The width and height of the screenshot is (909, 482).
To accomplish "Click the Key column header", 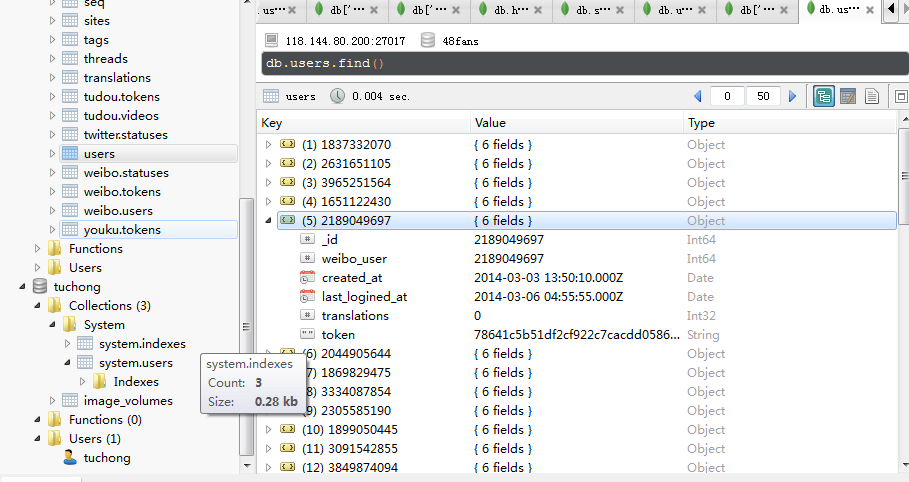I will (x=363, y=123).
